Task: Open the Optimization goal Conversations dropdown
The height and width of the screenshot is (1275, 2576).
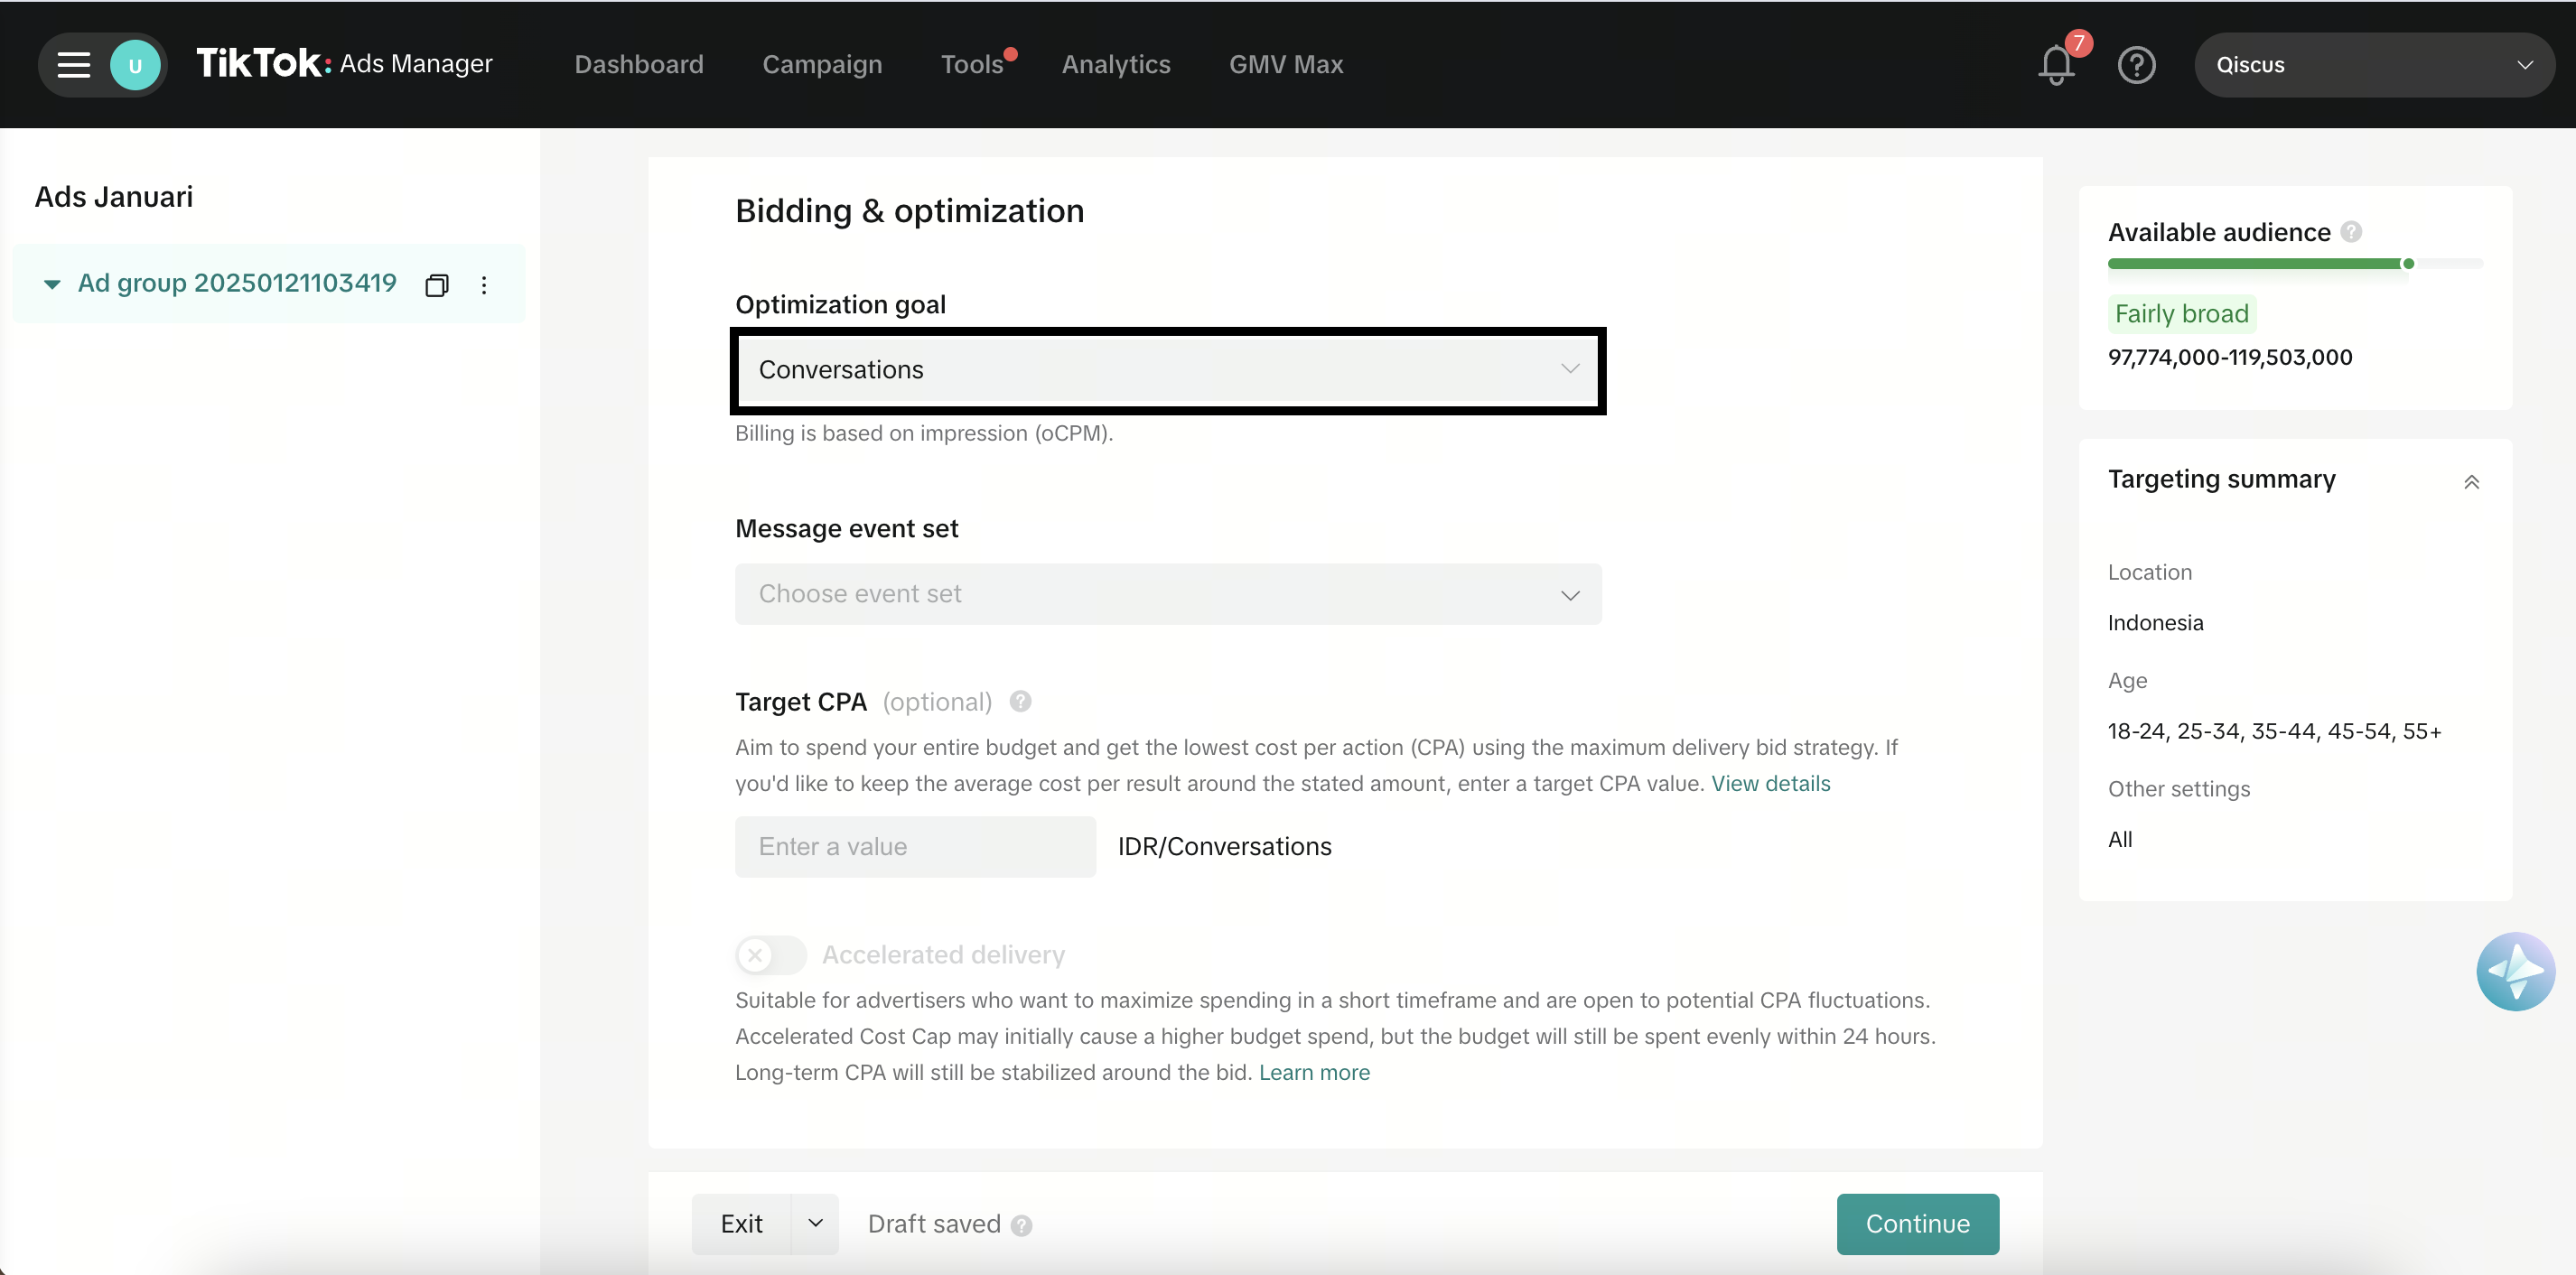Action: [1168, 370]
